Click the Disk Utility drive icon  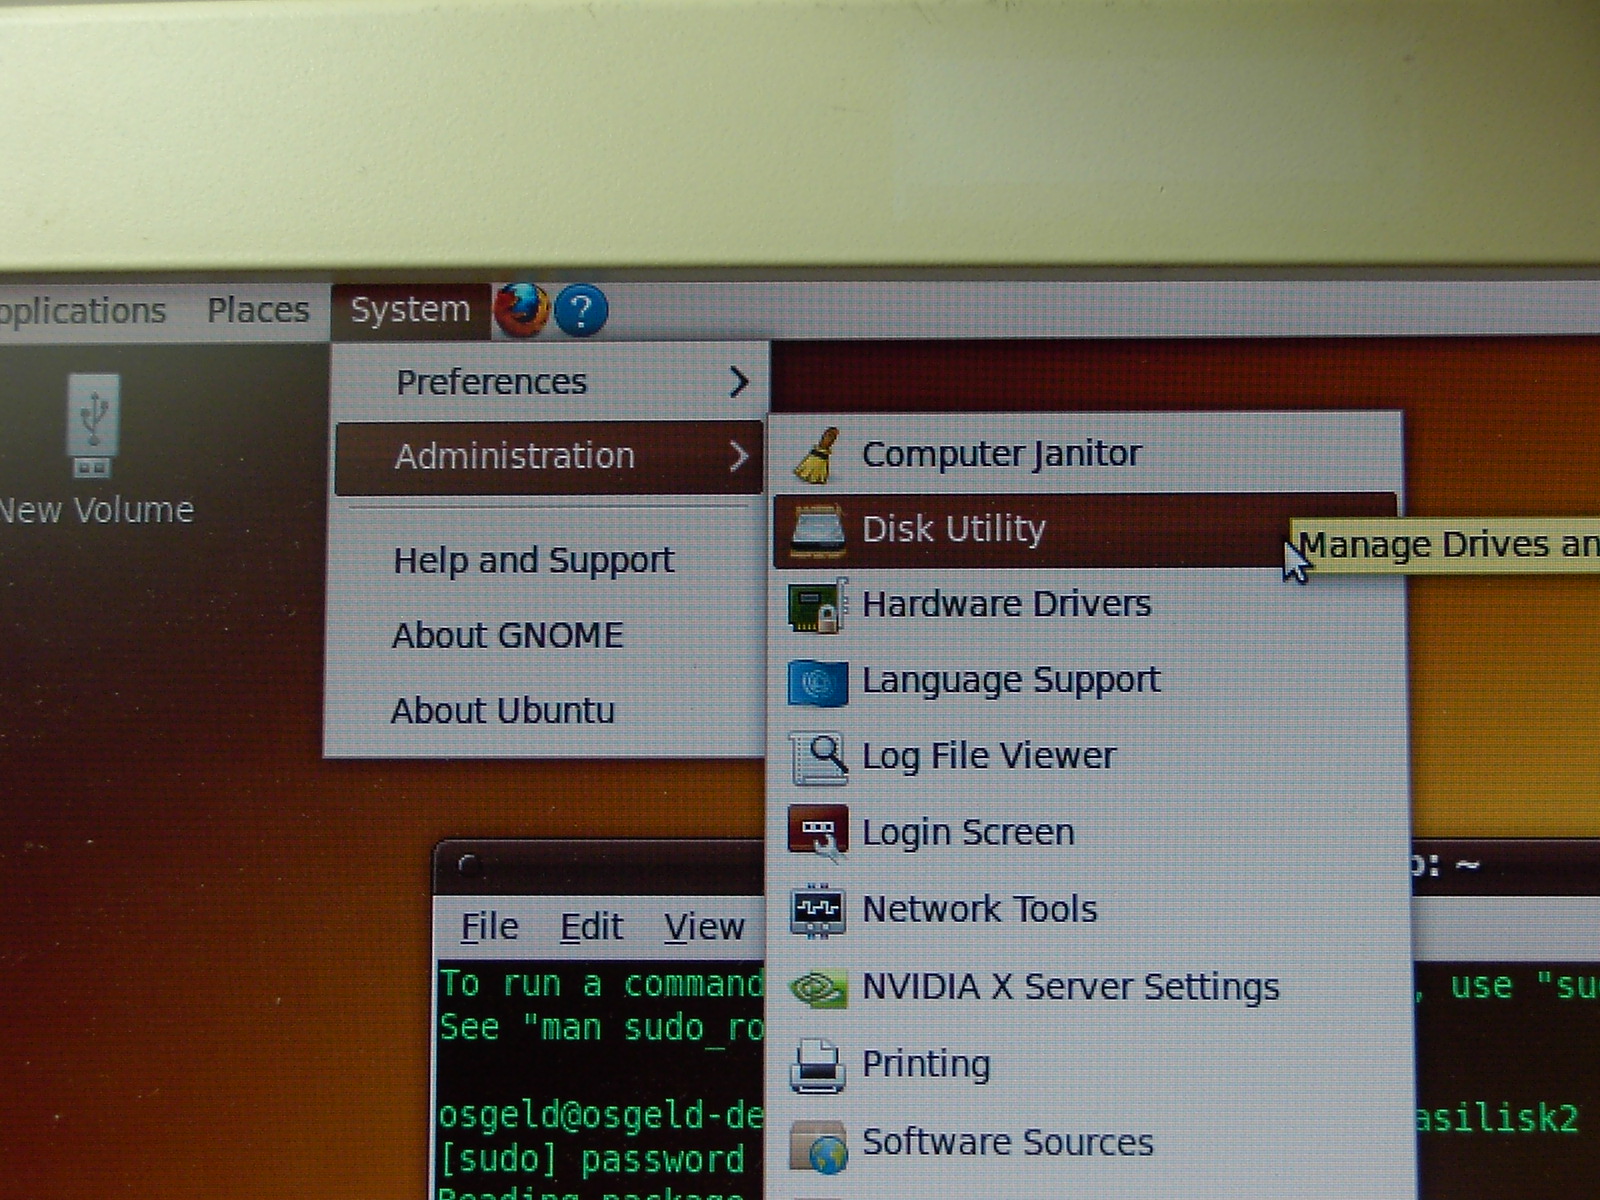click(x=818, y=529)
